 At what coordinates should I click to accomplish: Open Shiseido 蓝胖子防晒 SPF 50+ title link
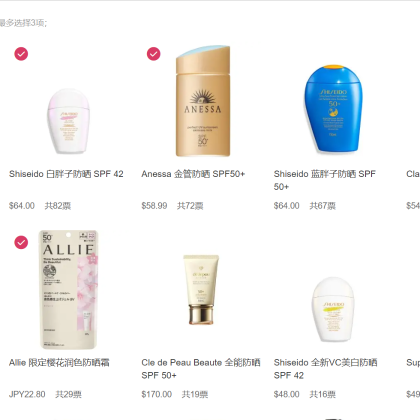325,180
